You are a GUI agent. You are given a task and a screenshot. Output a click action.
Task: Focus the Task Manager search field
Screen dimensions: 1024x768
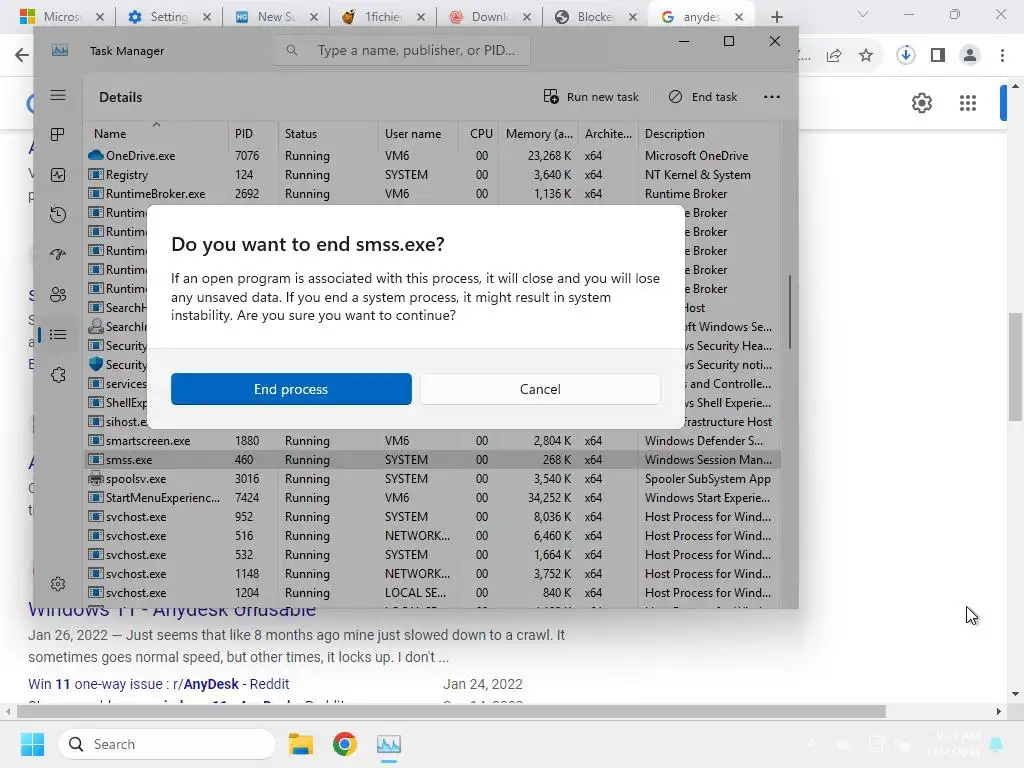(402, 50)
